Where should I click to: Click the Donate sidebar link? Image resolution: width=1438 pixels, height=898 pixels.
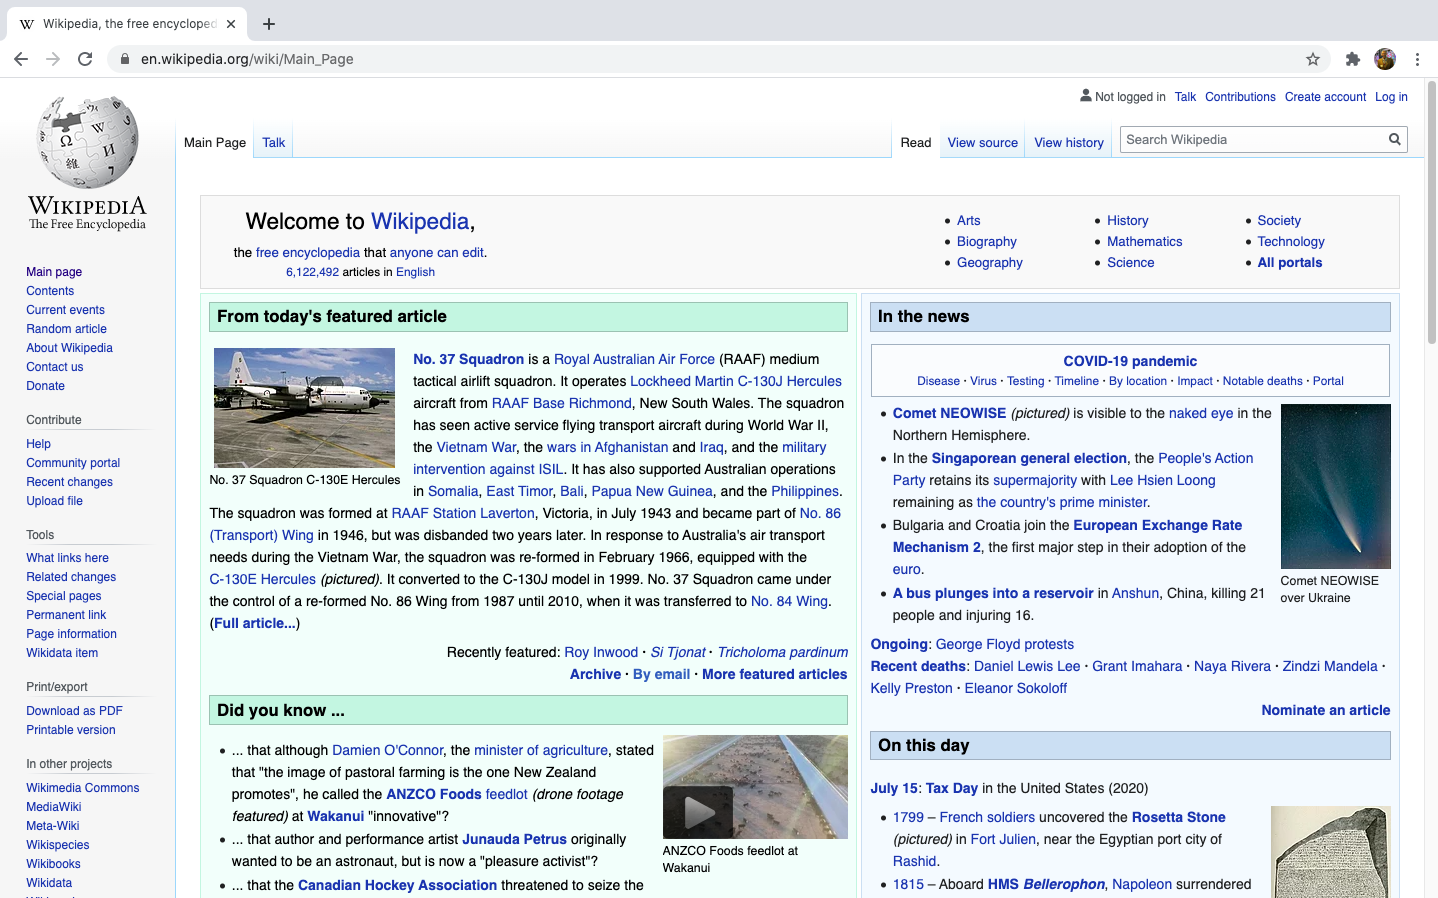coord(45,386)
